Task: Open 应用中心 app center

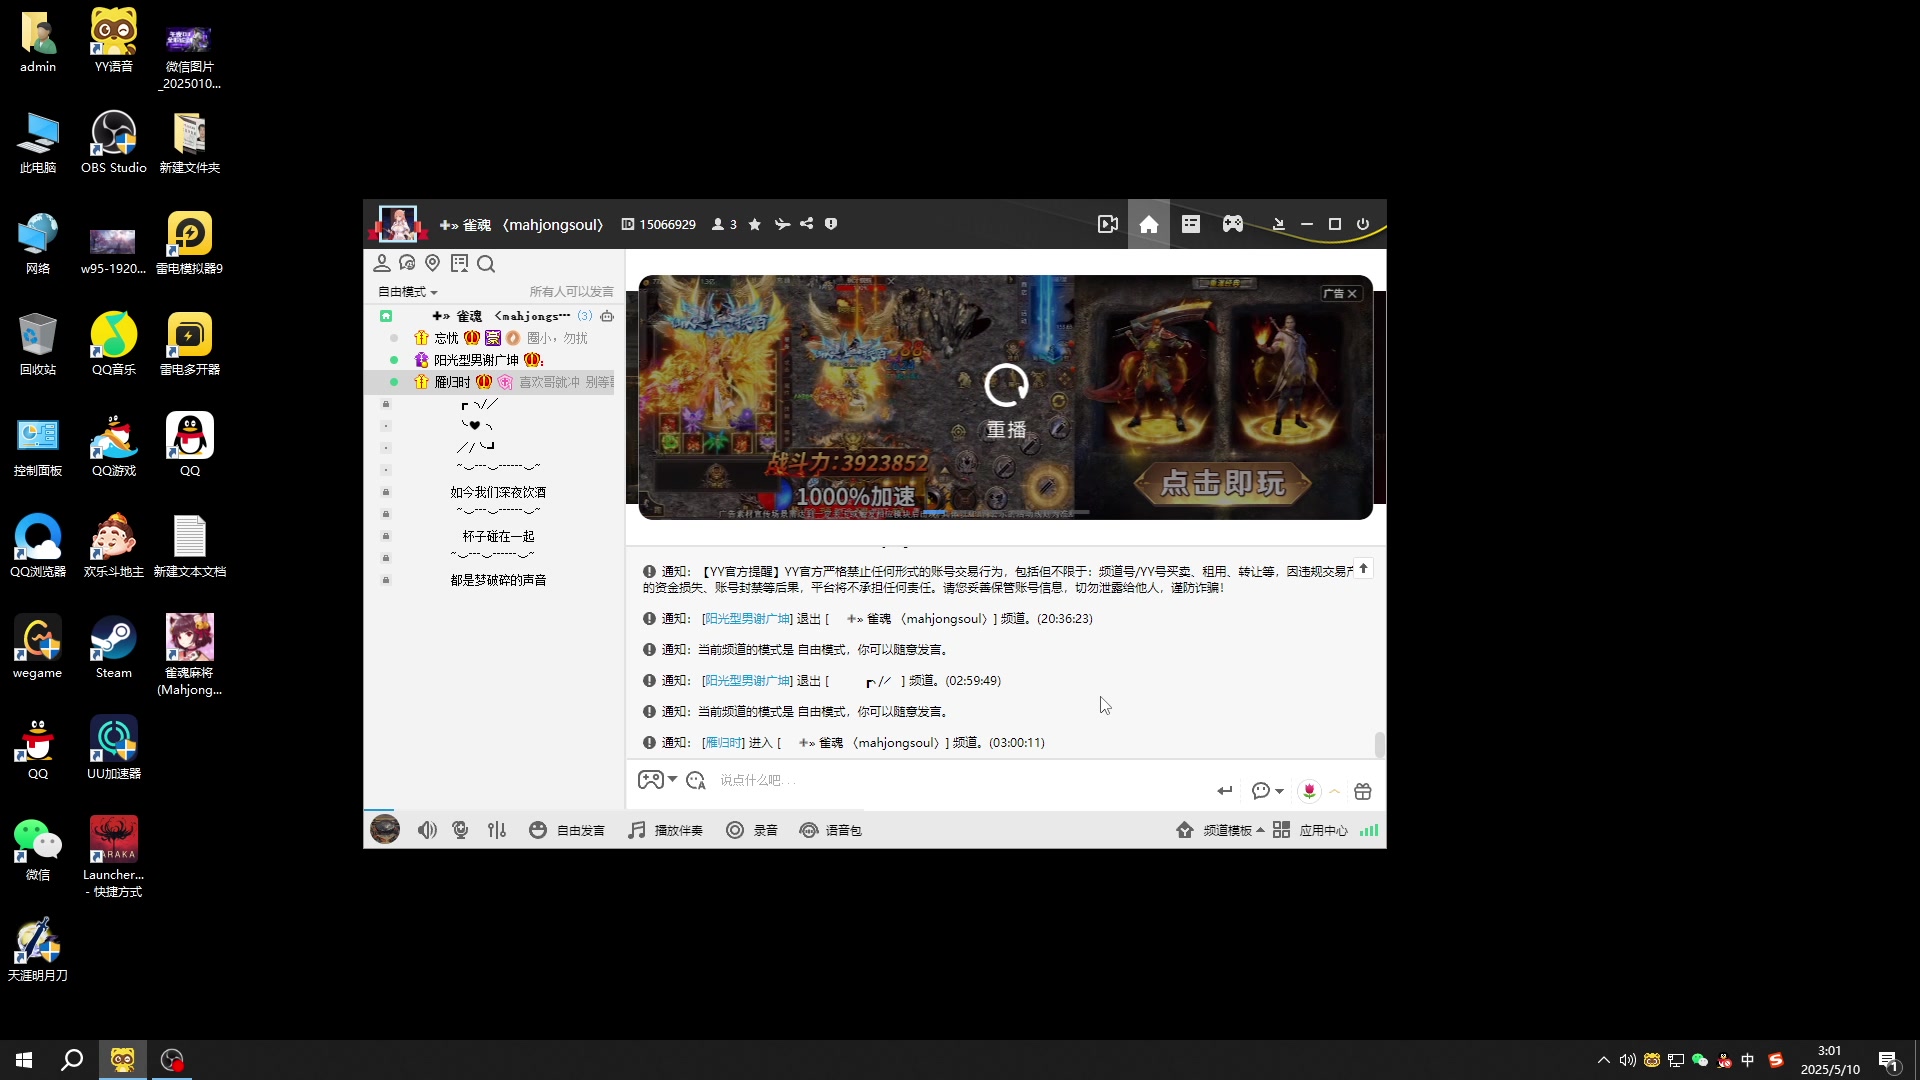Action: [x=1310, y=830]
